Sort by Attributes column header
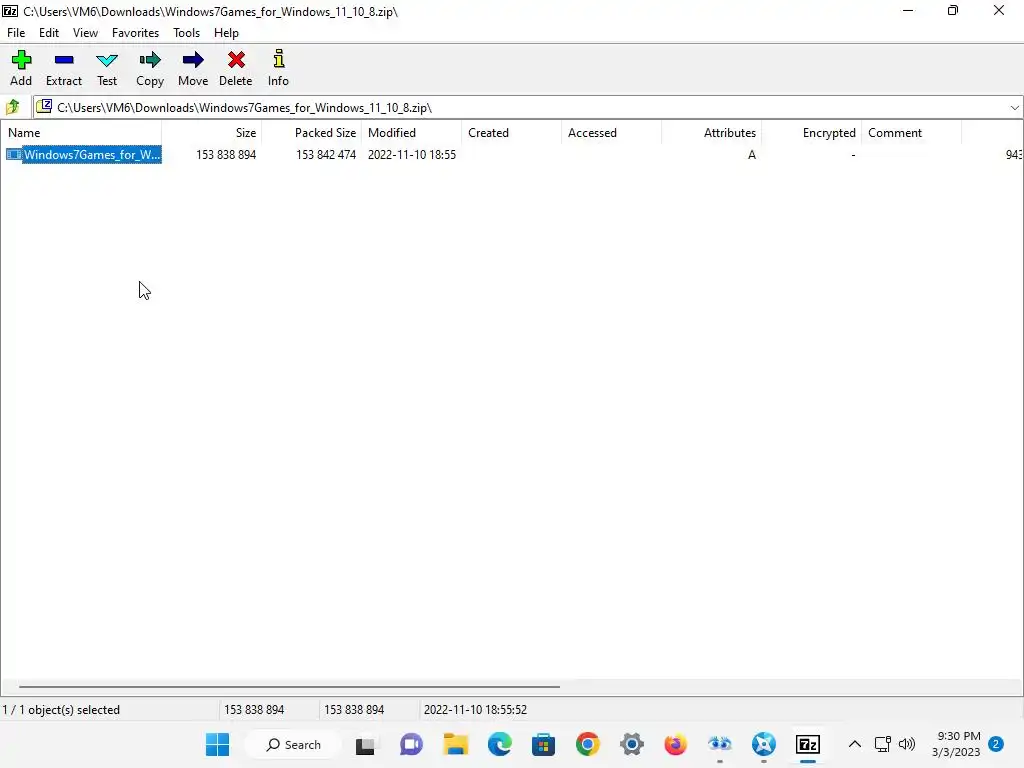This screenshot has height=768, width=1024. point(711,133)
